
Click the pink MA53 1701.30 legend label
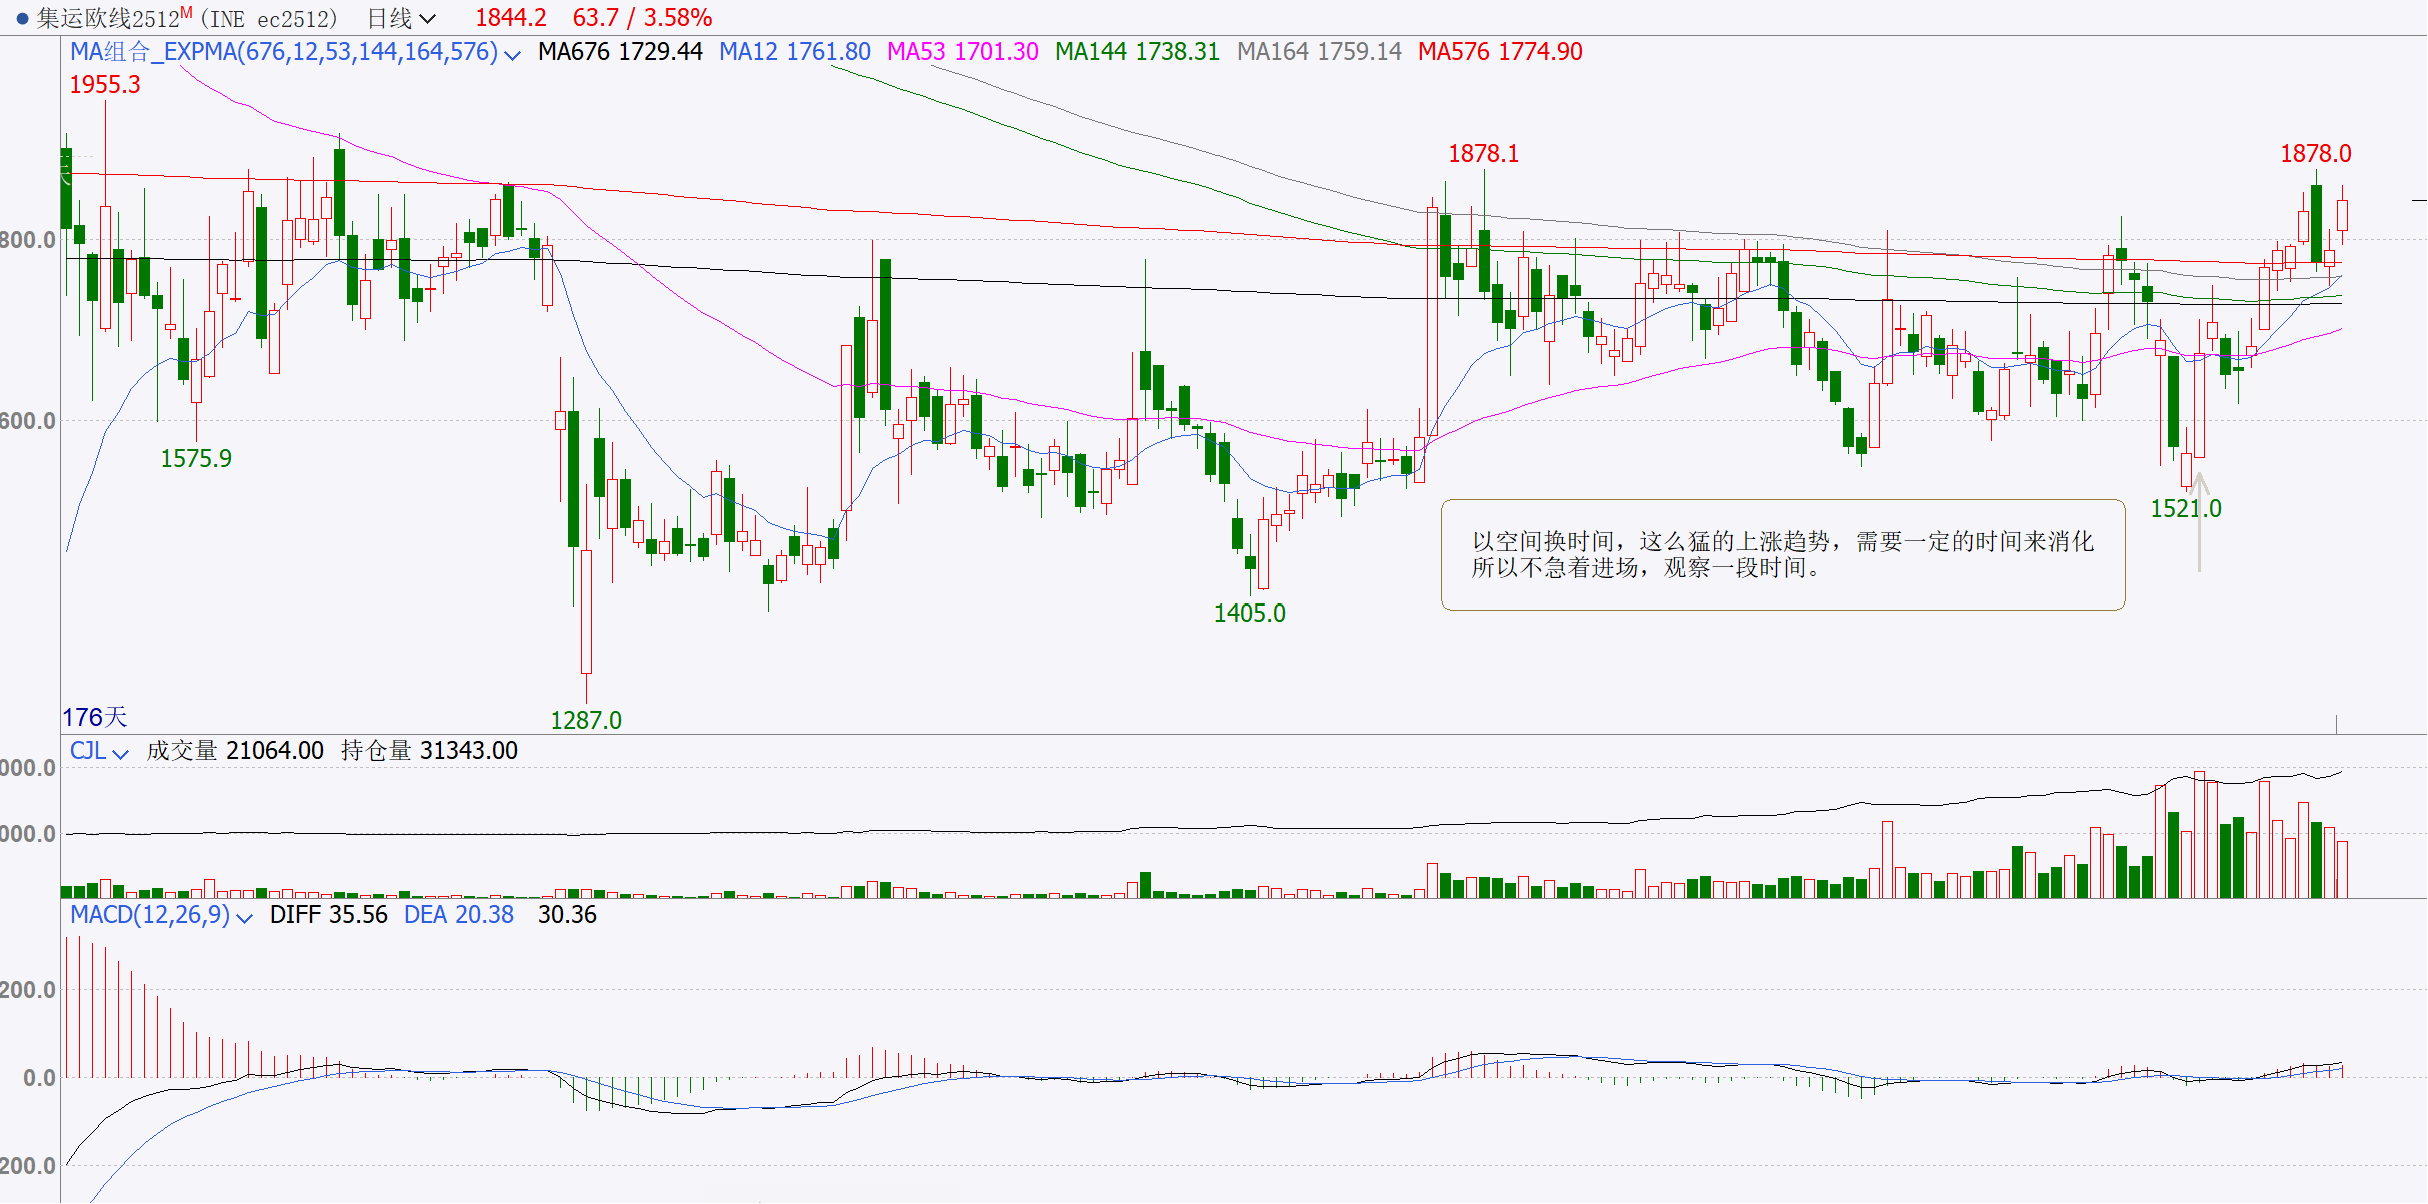(x=962, y=52)
